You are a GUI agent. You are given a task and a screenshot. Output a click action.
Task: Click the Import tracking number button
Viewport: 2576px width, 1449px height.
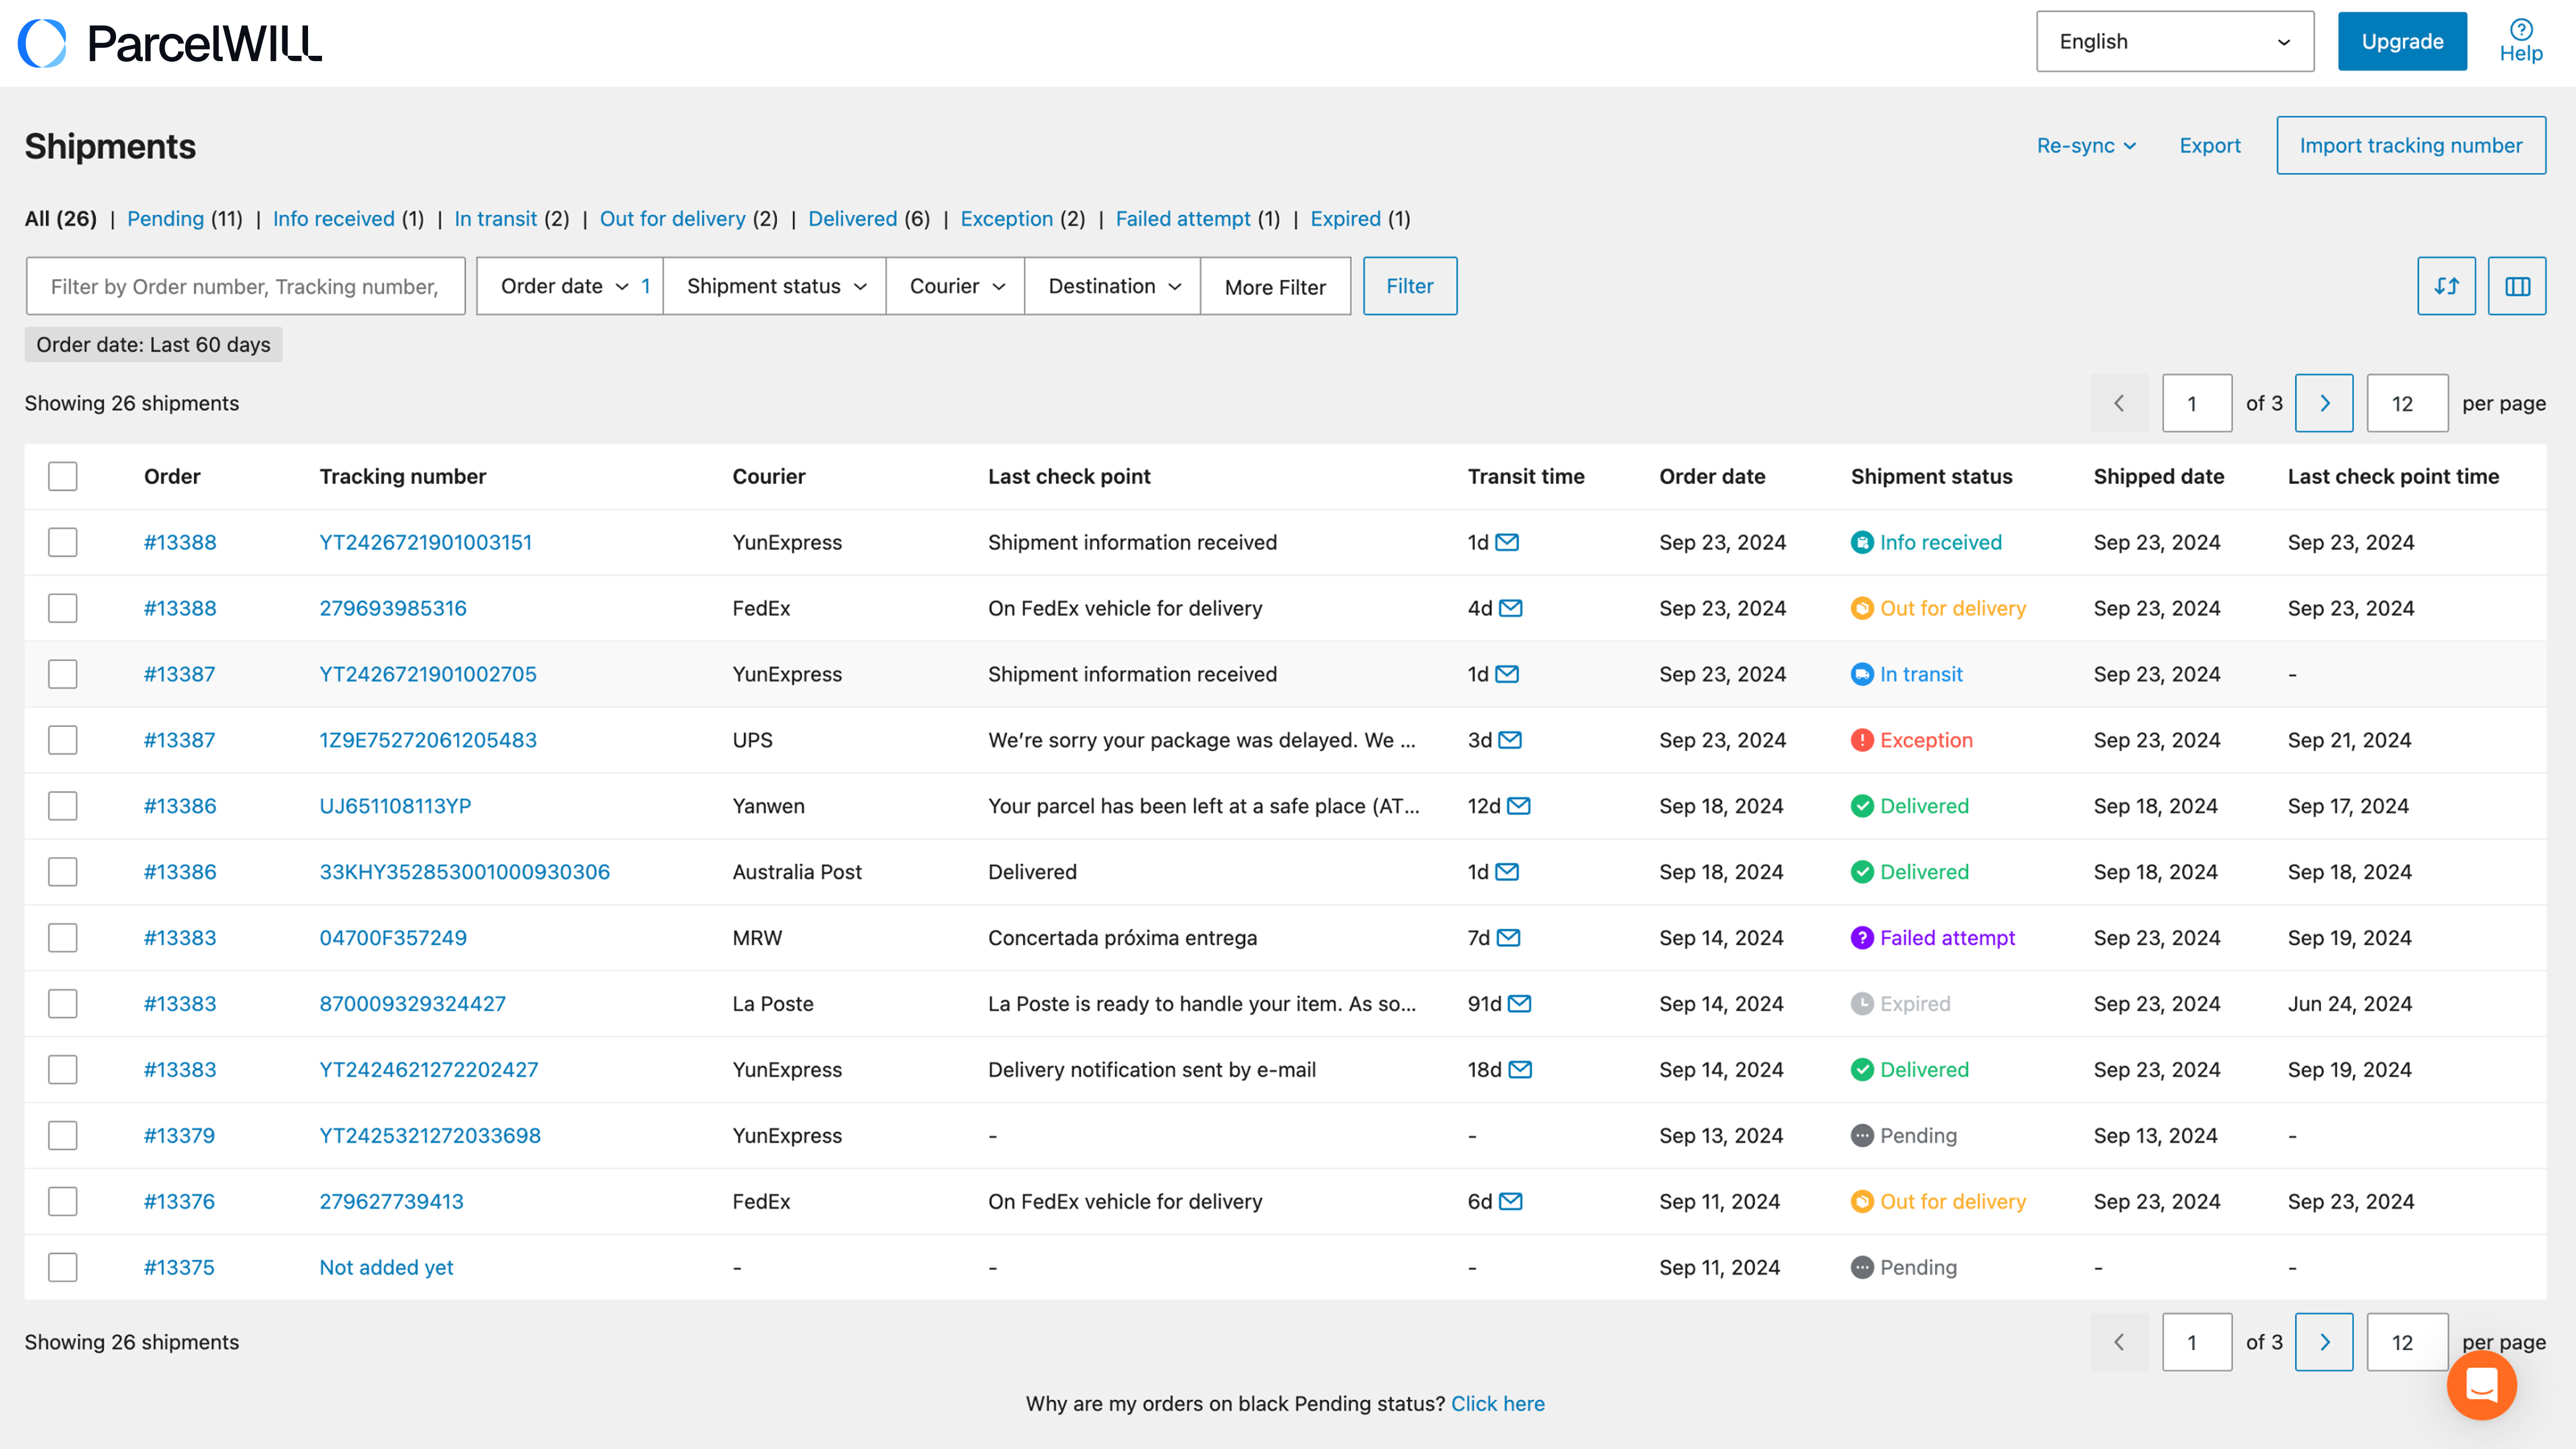[2410, 146]
